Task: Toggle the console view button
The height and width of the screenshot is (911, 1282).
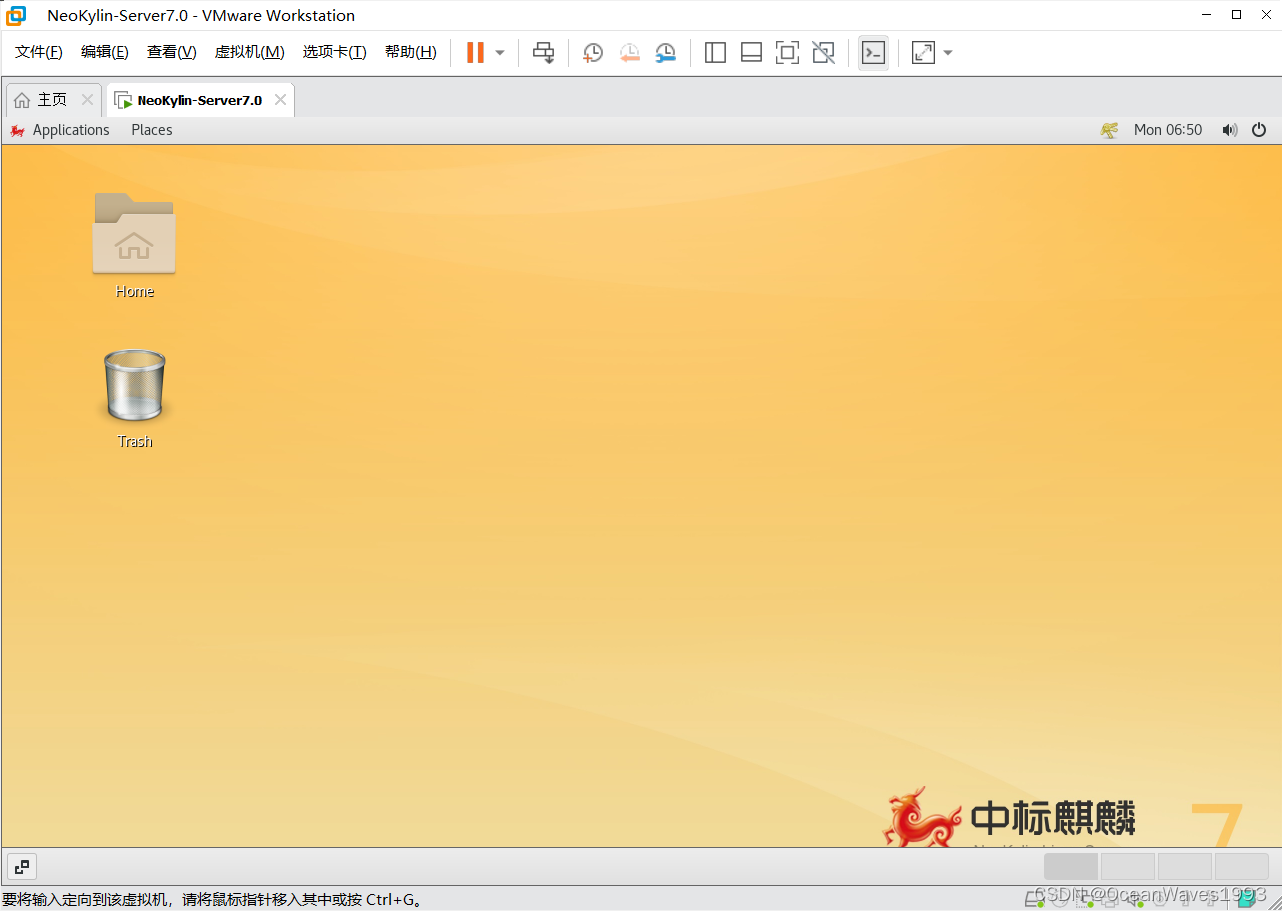Action: (x=873, y=53)
